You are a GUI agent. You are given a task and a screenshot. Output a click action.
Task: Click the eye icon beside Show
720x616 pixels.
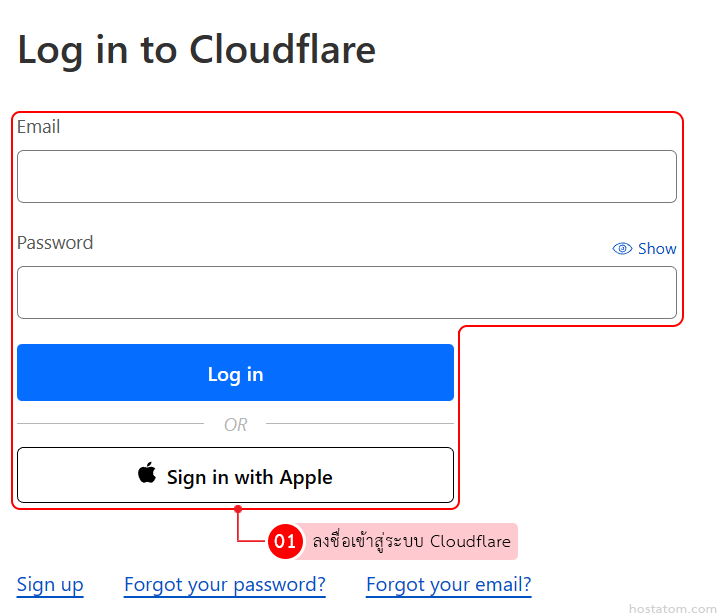click(622, 249)
